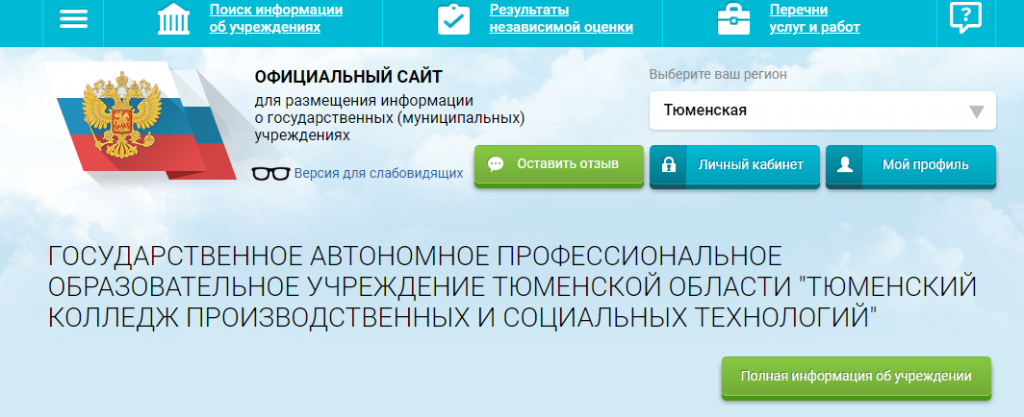The height and width of the screenshot is (417, 1024).
Task: Expand the region dropdown showing Тюменская
Action: tap(822, 110)
